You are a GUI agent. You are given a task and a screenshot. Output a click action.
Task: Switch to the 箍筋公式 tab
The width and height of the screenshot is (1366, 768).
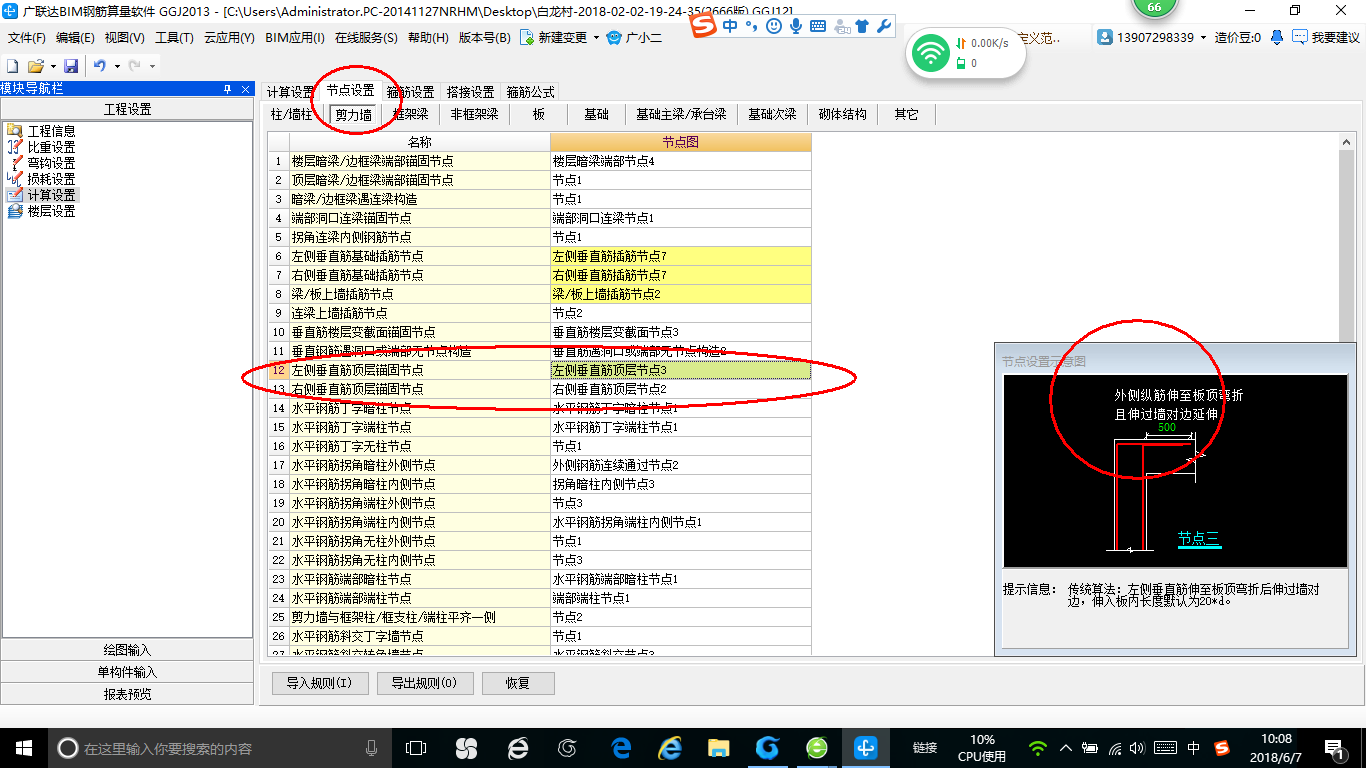pyautogui.click(x=530, y=92)
